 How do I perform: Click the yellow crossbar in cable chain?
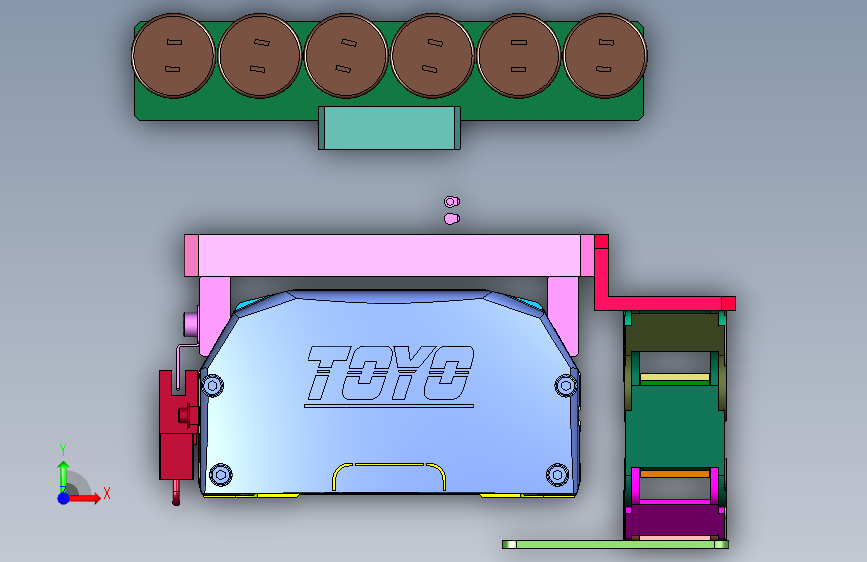(x=675, y=377)
